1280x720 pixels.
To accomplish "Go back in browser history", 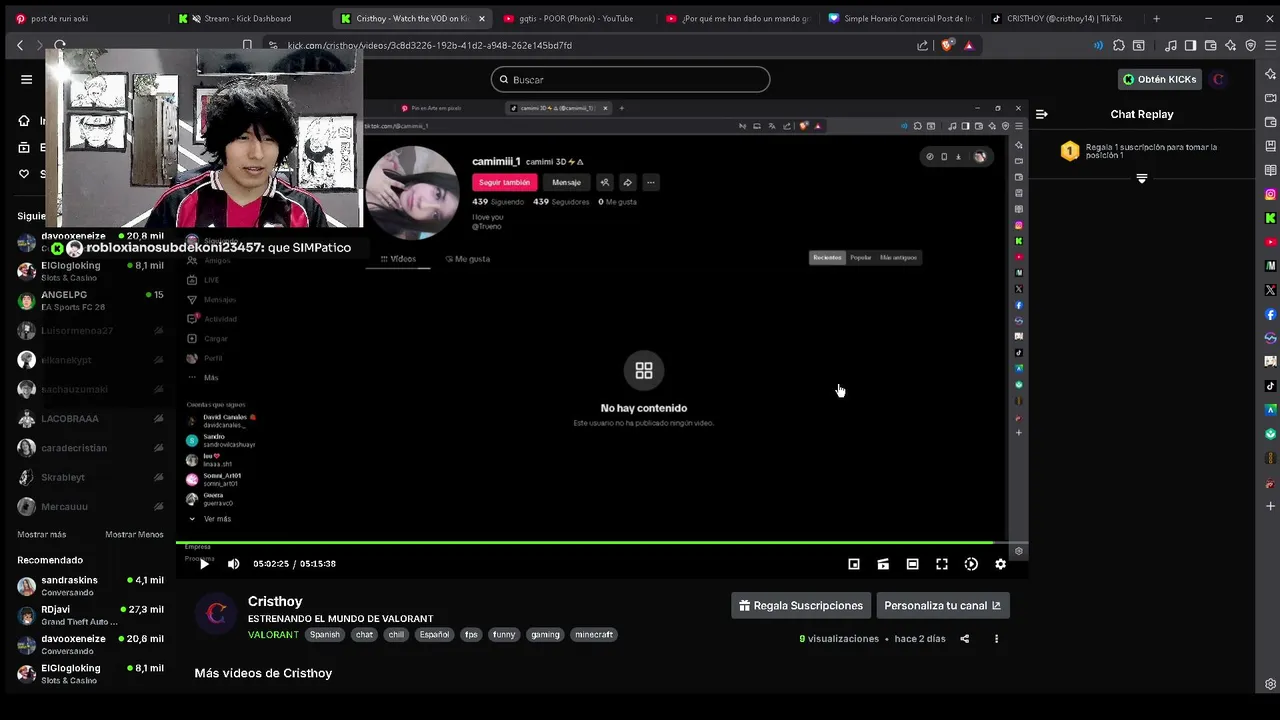I will (x=20, y=45).
